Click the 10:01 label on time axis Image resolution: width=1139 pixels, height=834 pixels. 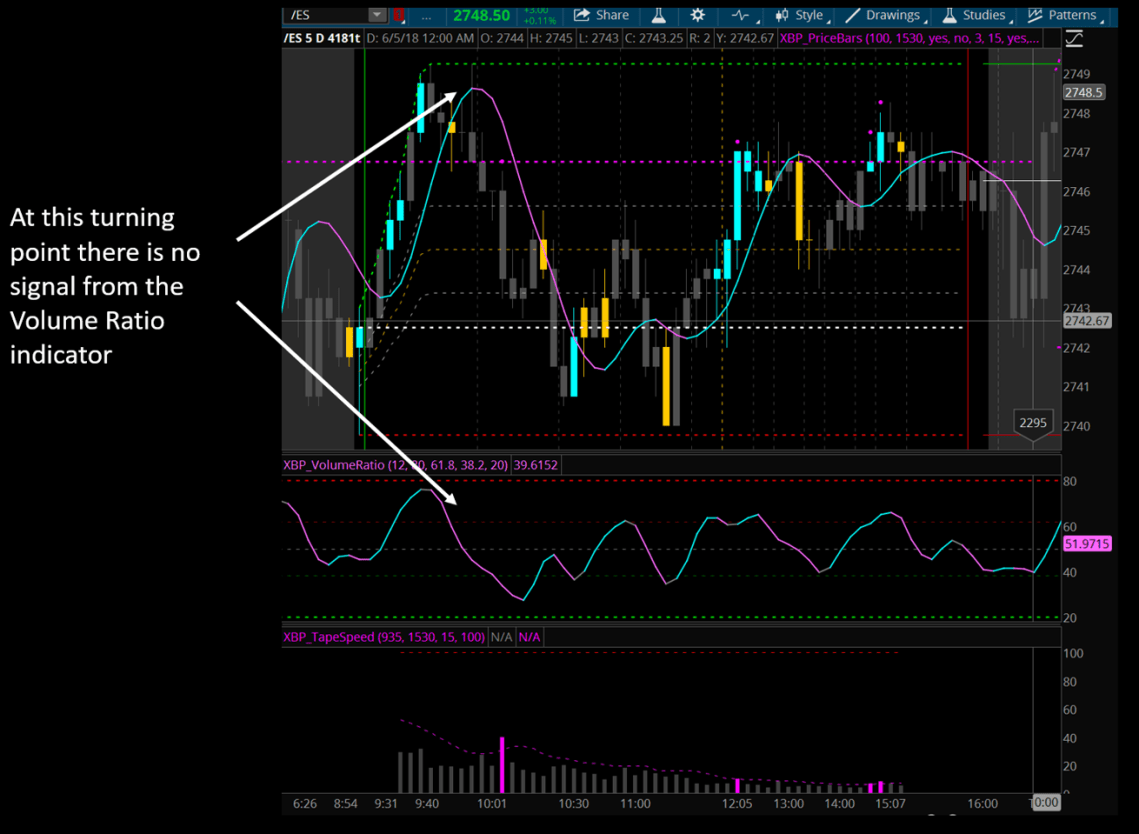click(x=492, y=803)
